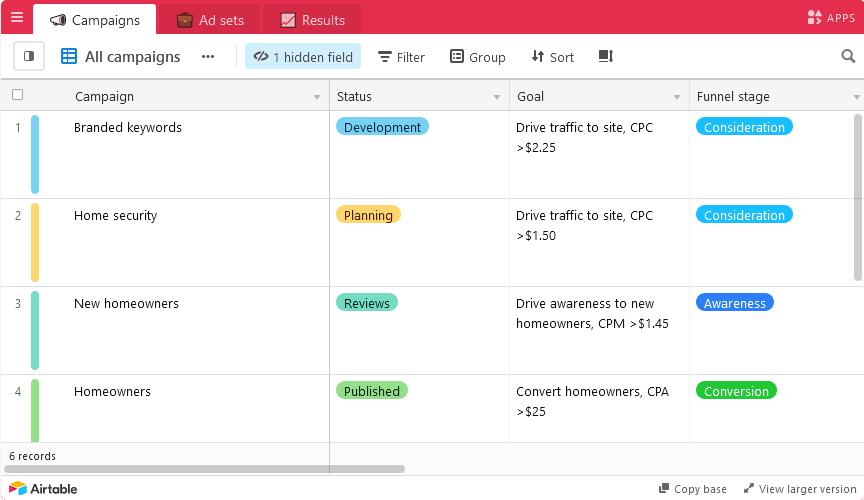
Task: Open the hamburger menu icon
Action: (x=17, y=17)
